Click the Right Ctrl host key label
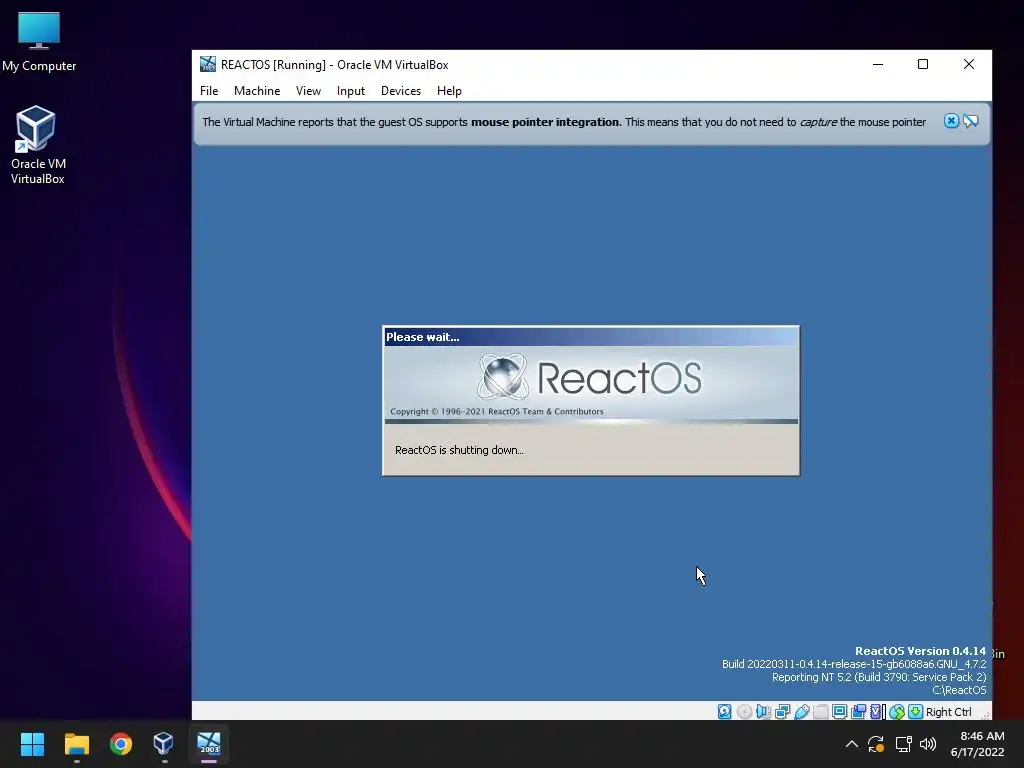1024x768 pixels. point(948,712)
